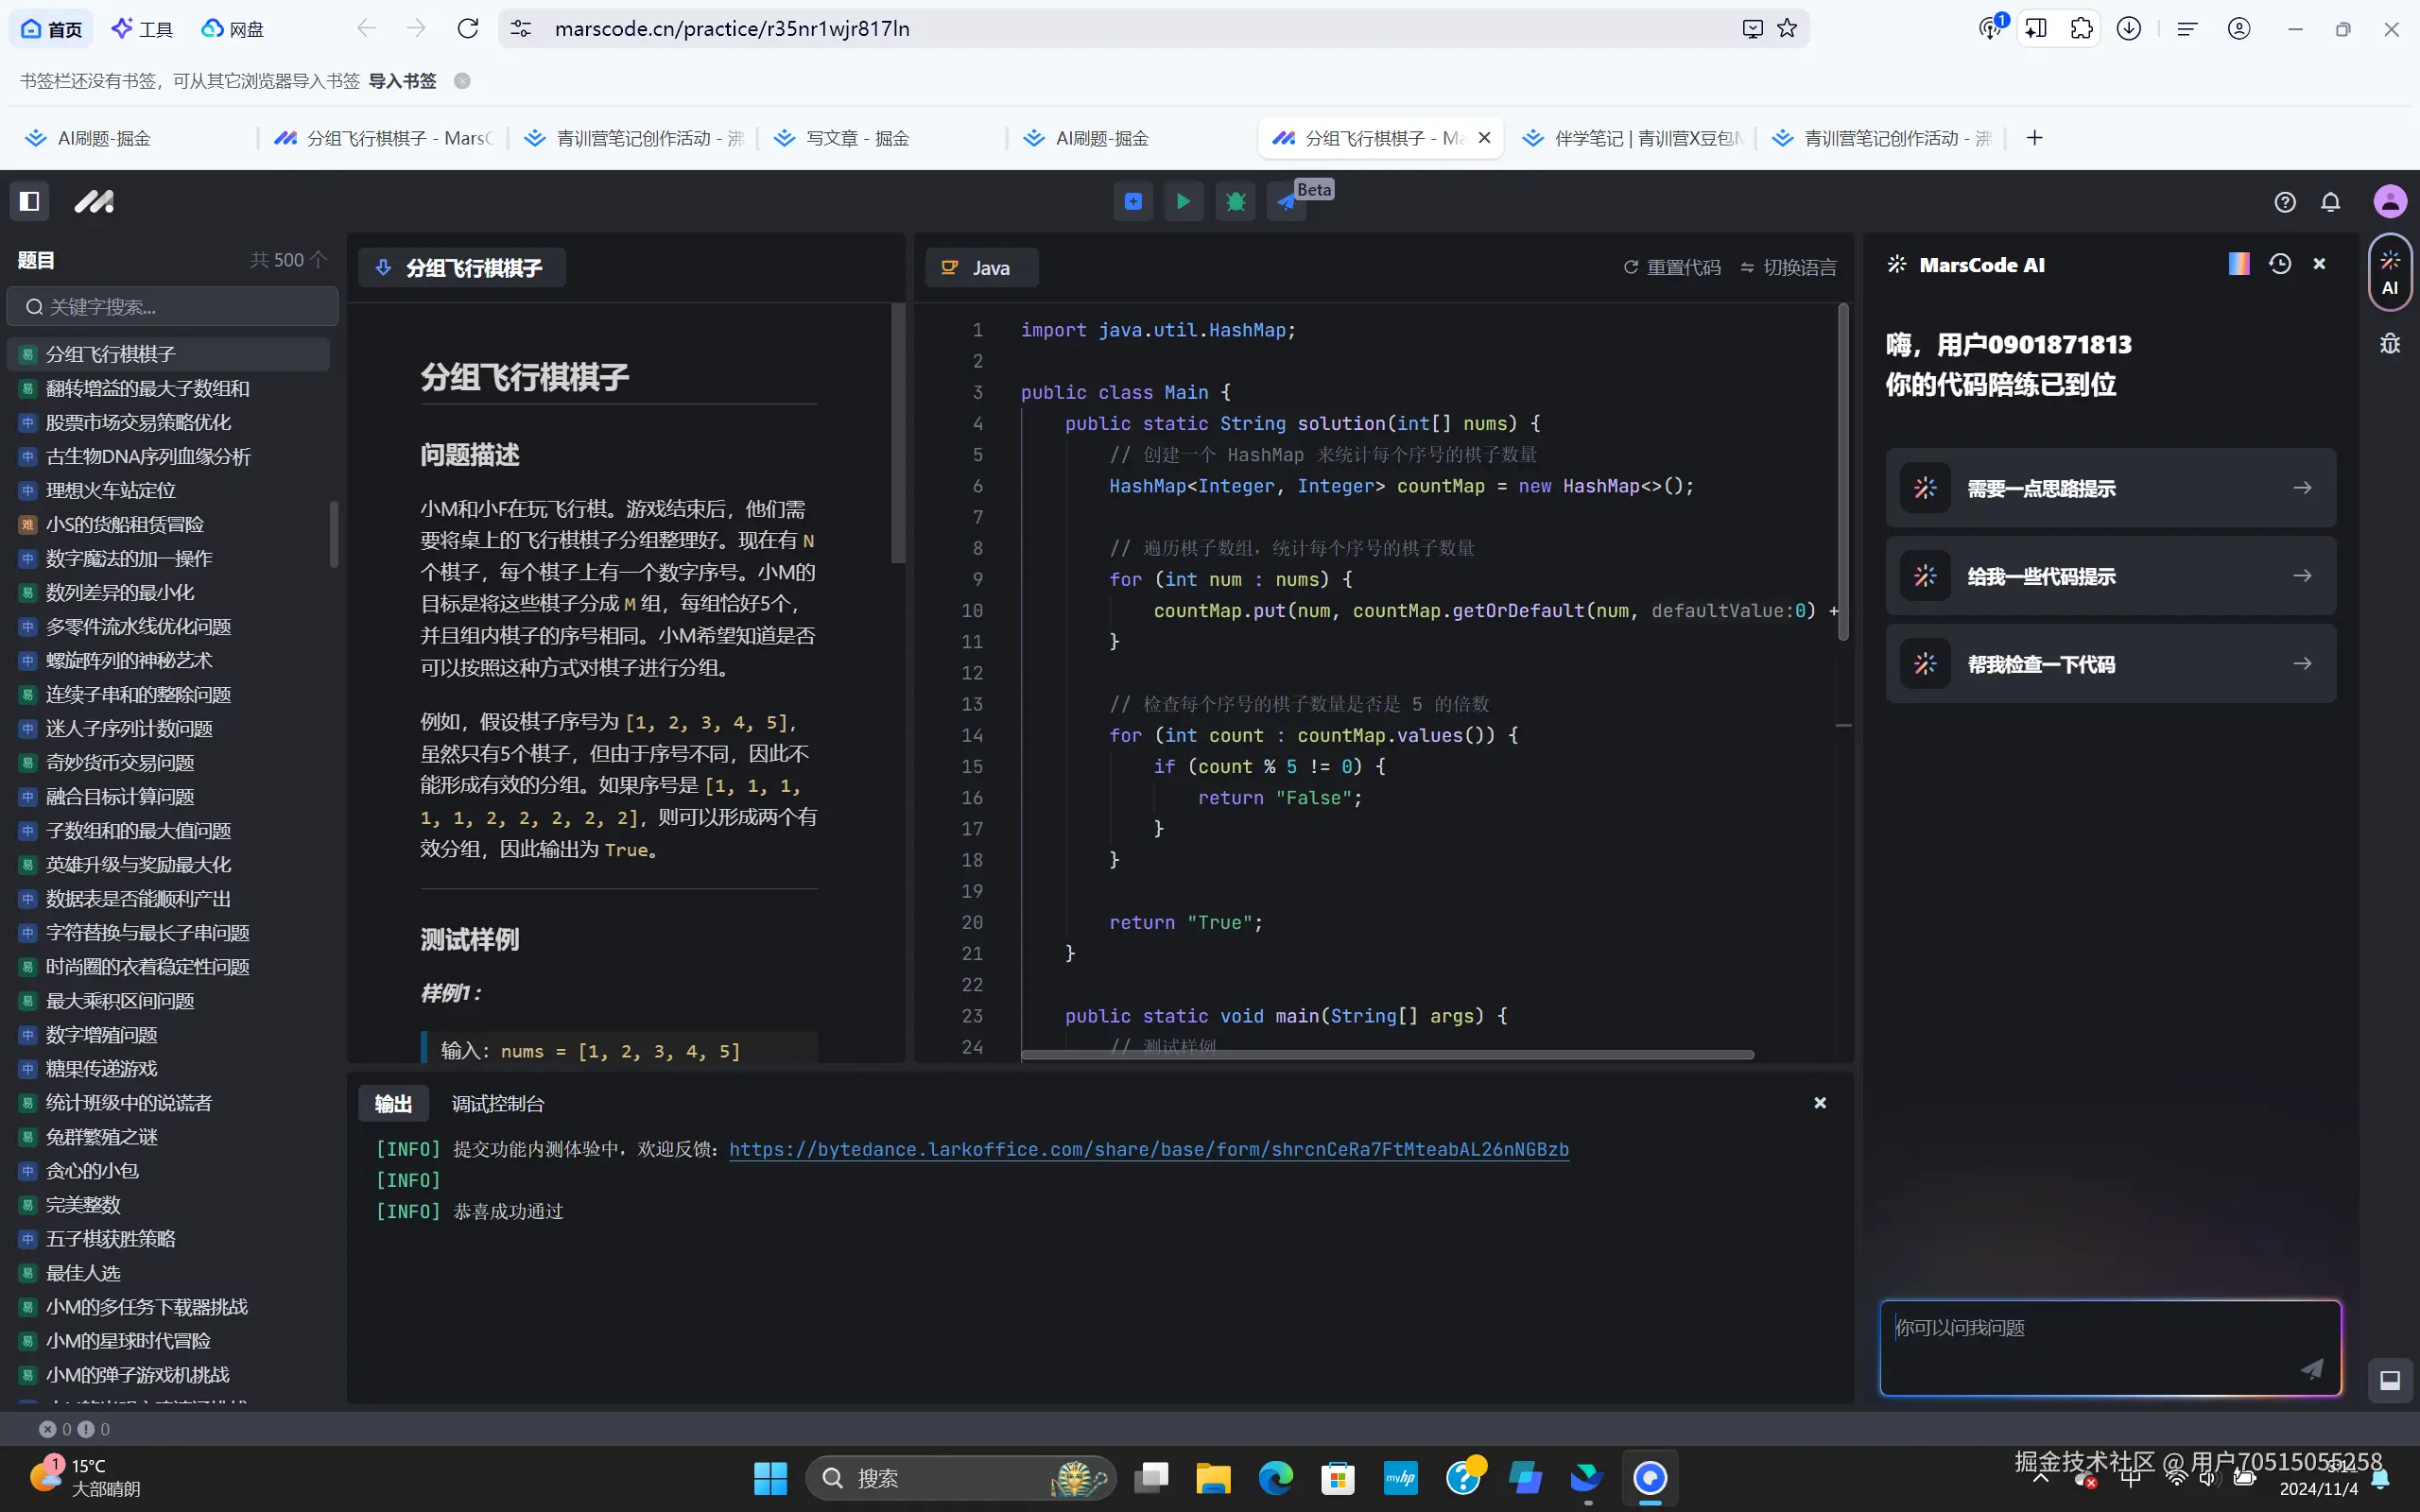The image size is (2420, 1512).
Task: Open File Explorer from the taskbar
Action: [1212, 1478]
